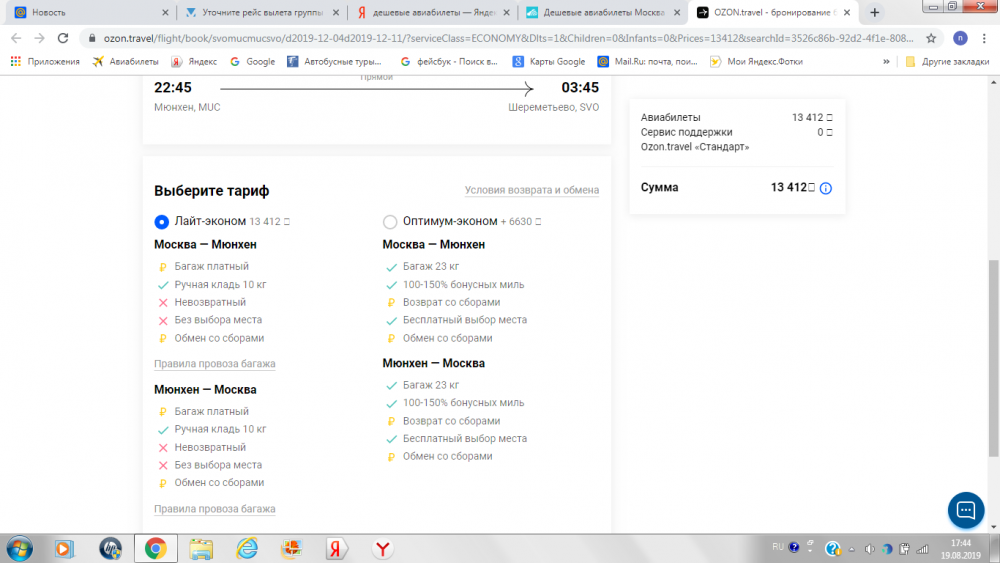The width and height of the screenshot is (1000, 563).
Task: Open the Яндекс bookmark
Action: tap(195, 62)
